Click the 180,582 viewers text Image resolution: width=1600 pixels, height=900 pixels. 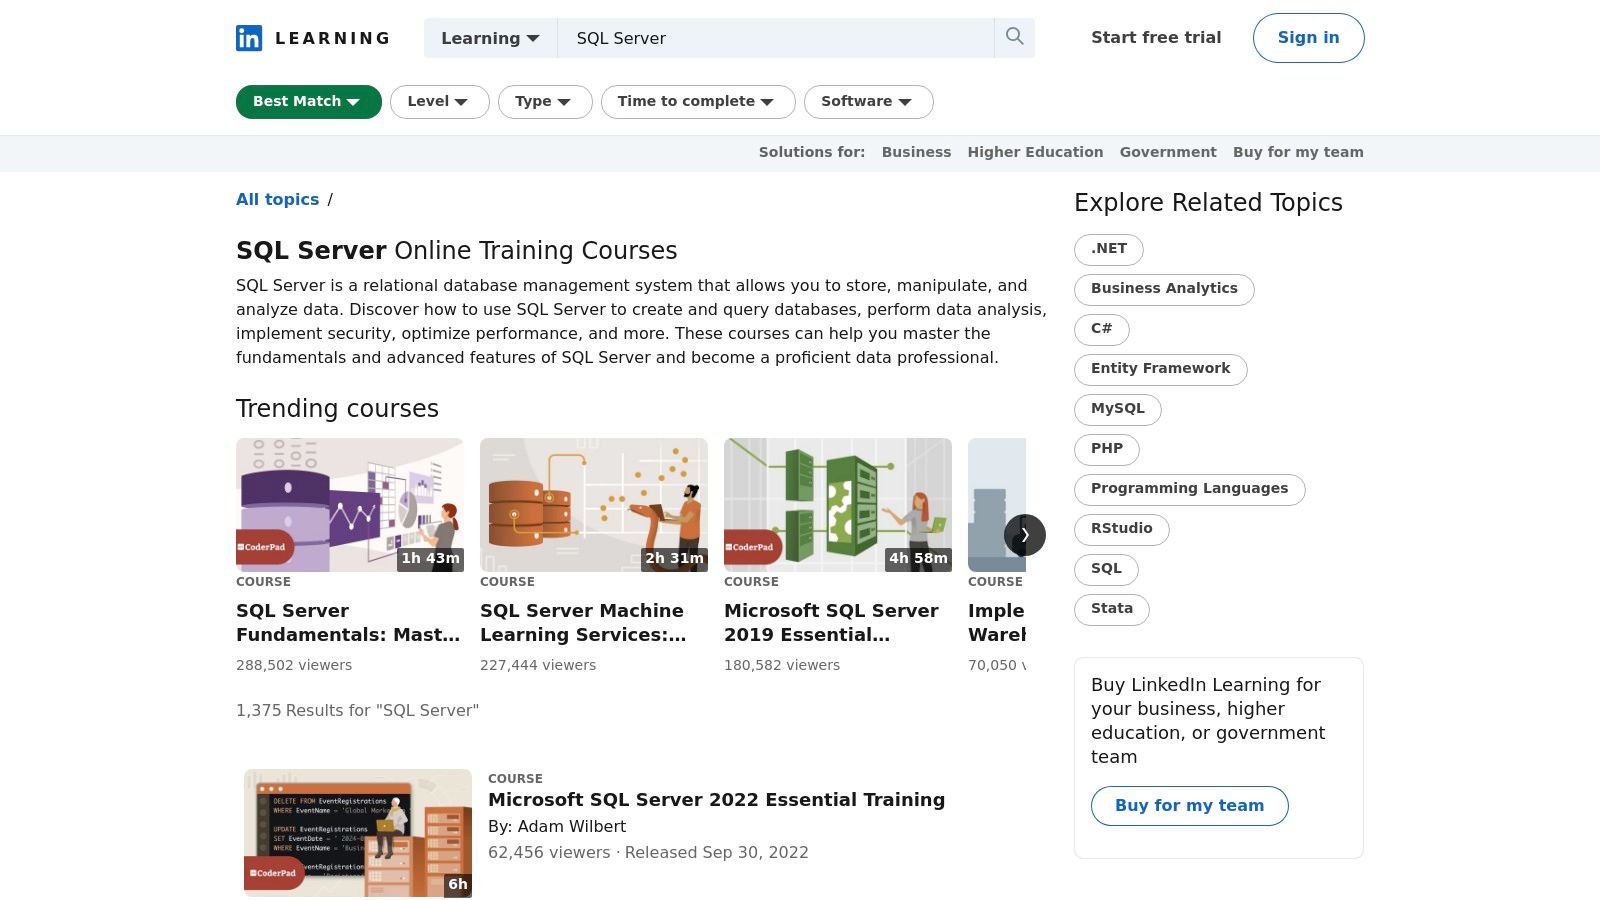pyautogui.click(x=782, y=665)
